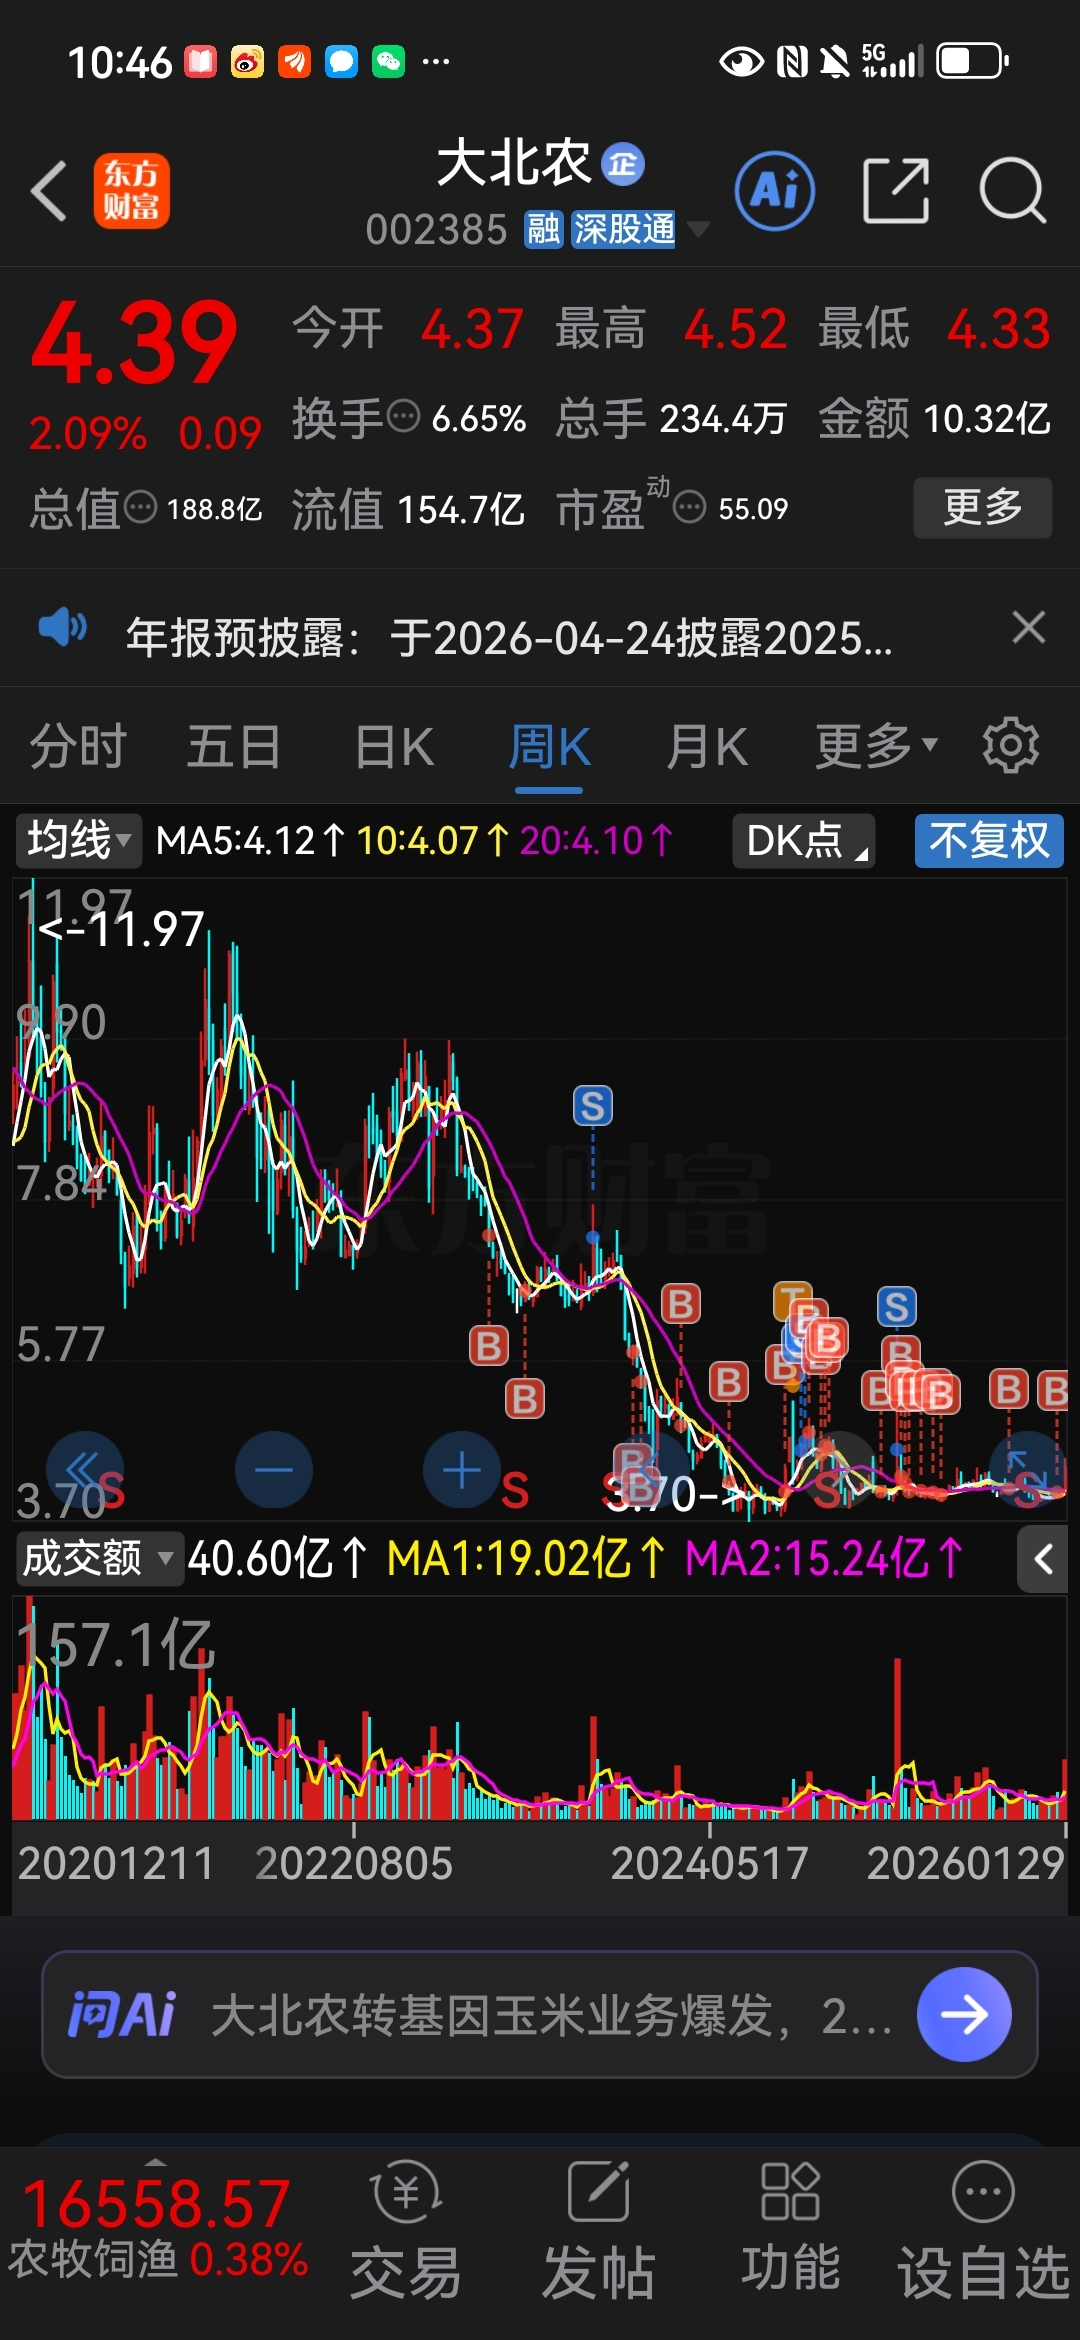Zoom out chart with minus button

click(x=273, y=1469)
